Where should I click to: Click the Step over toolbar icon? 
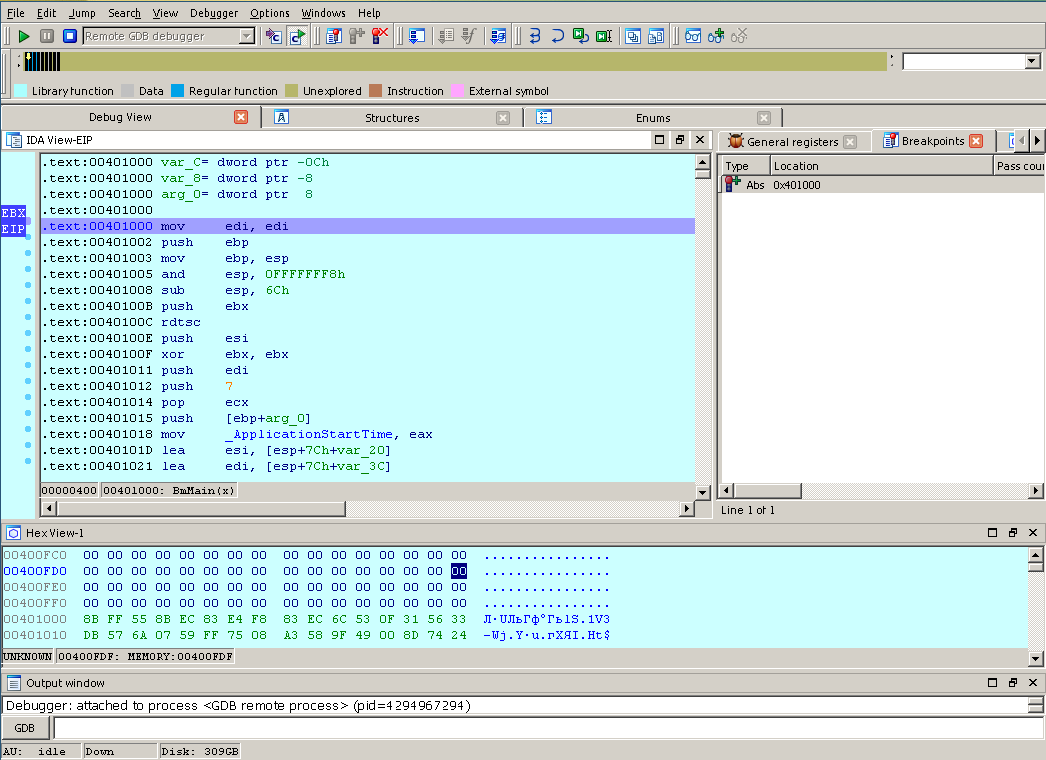557,36
